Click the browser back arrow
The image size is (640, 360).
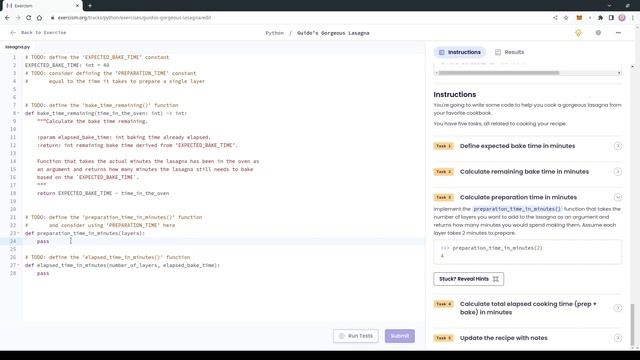click(x=7, y=18)
